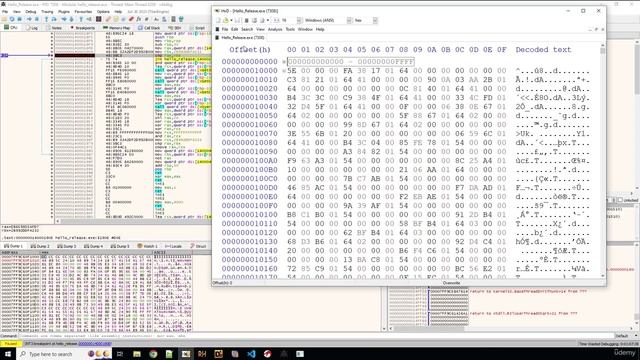This screenshot has width=640, height=360.
Task: Open Visual Studio Code from the taskbar
Action: (251, 354)
